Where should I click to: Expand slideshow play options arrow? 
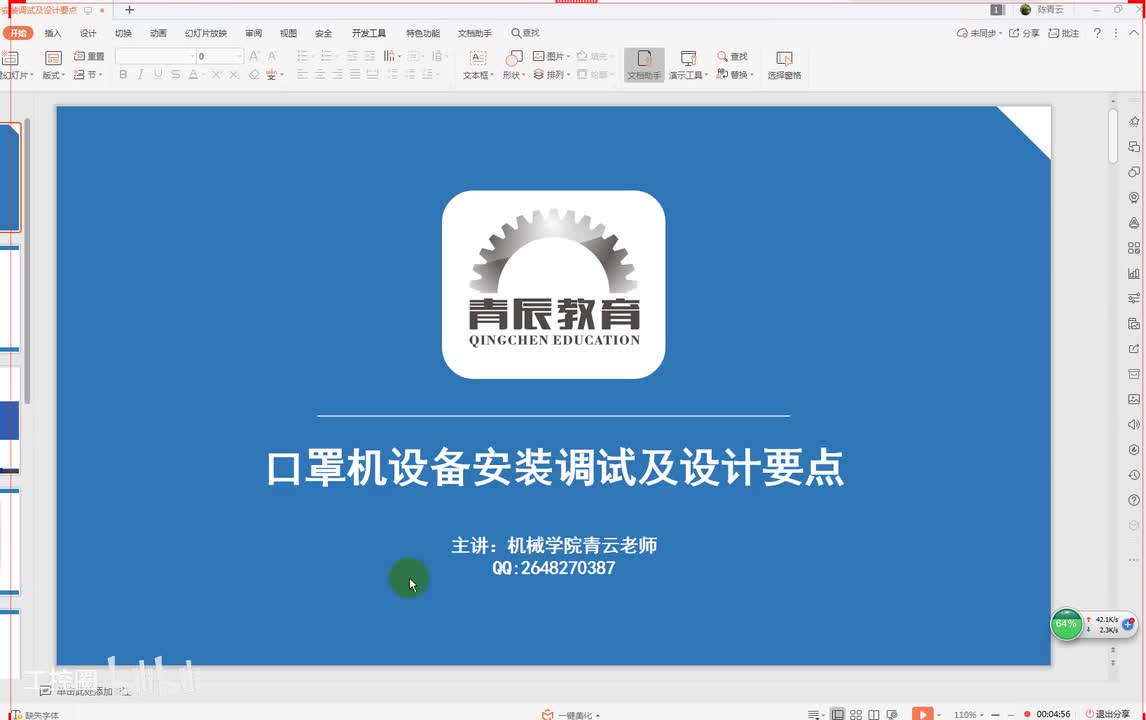point(939,715)
